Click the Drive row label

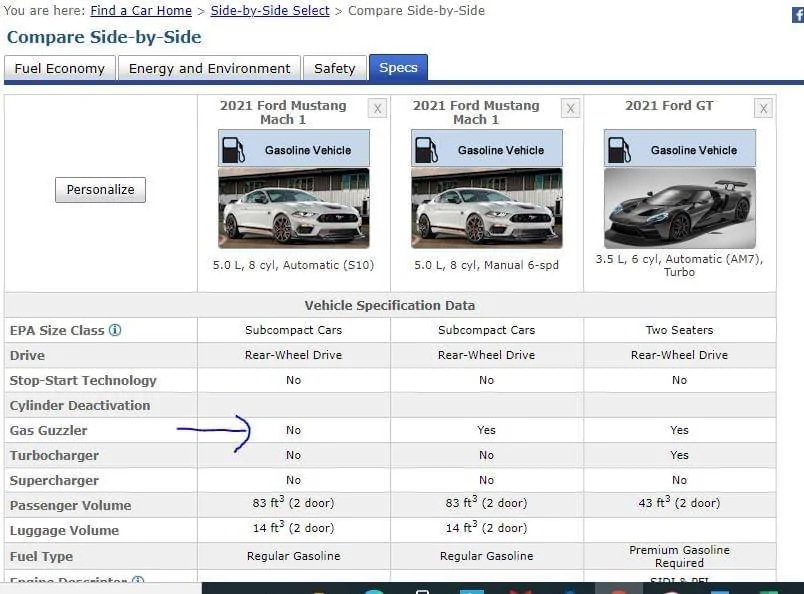[27, 355]
